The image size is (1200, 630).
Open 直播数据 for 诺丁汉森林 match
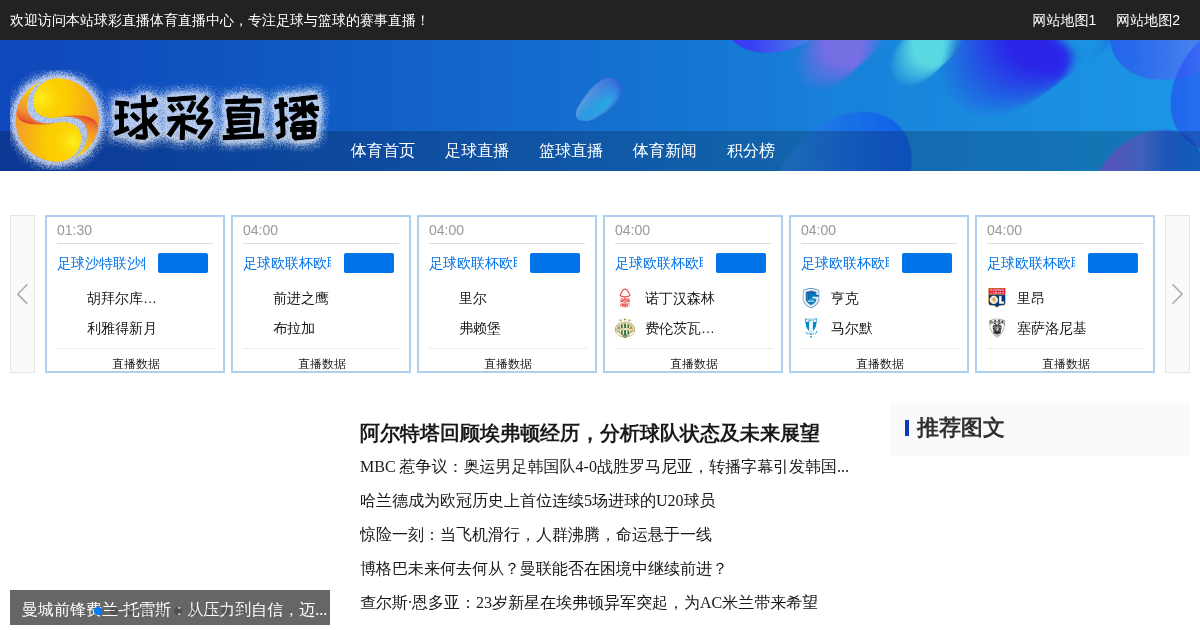tap(694, 364)
